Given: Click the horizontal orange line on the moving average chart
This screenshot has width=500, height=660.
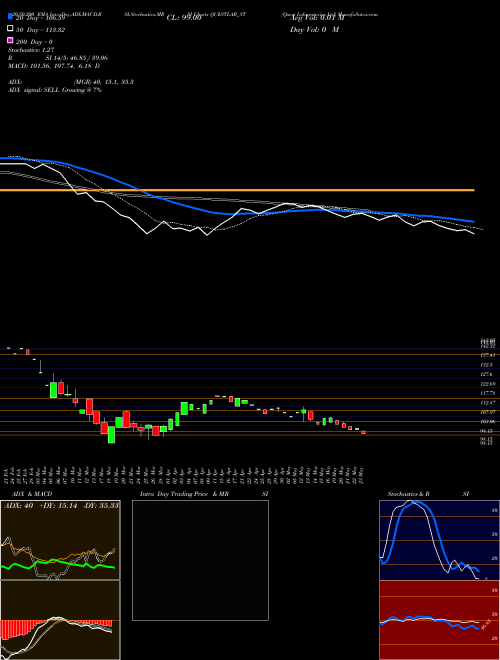Looking at the screenshot, I should (237, 190).
